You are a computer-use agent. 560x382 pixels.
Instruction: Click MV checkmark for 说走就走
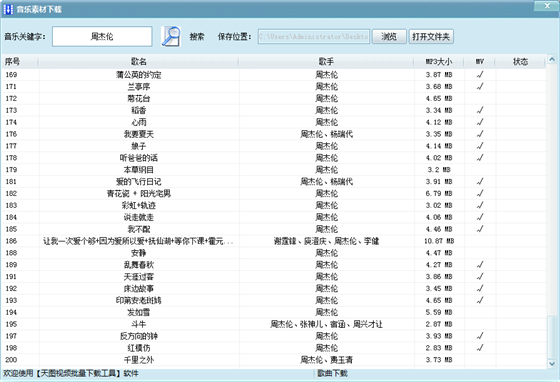(480, 217)
